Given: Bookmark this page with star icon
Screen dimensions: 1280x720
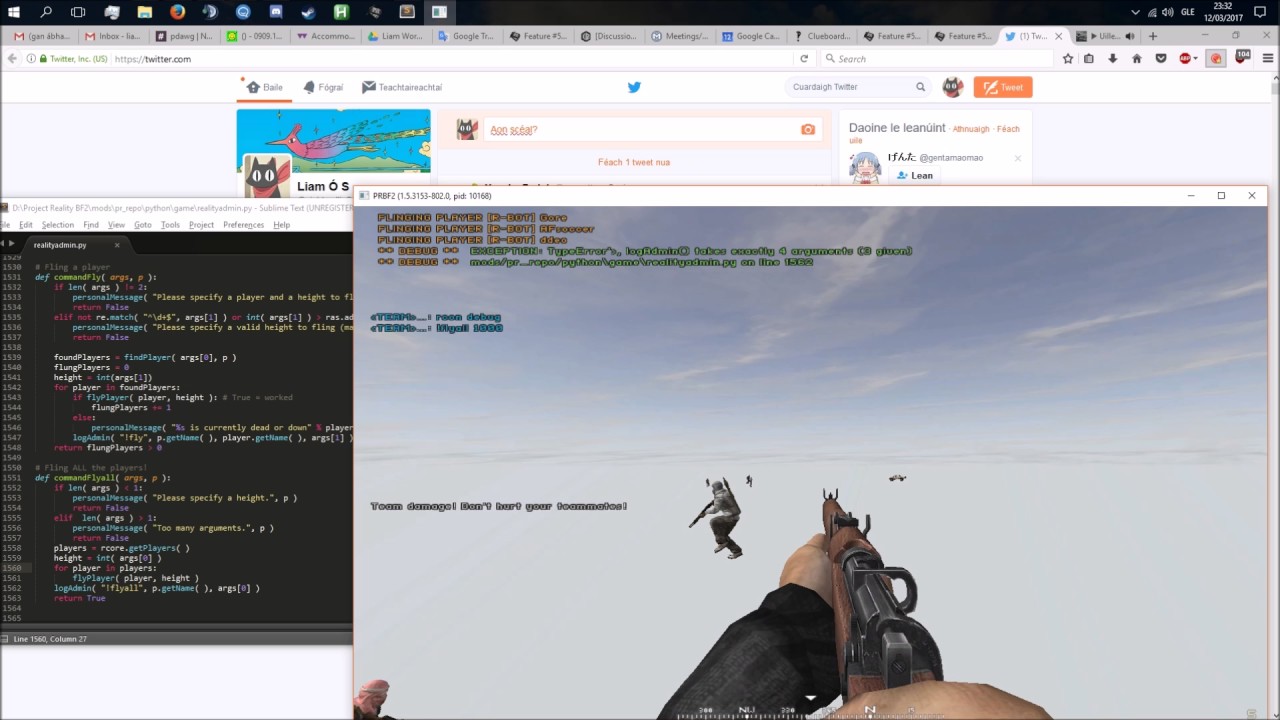Looking at the screenshot, I should tap(1068, 59).
